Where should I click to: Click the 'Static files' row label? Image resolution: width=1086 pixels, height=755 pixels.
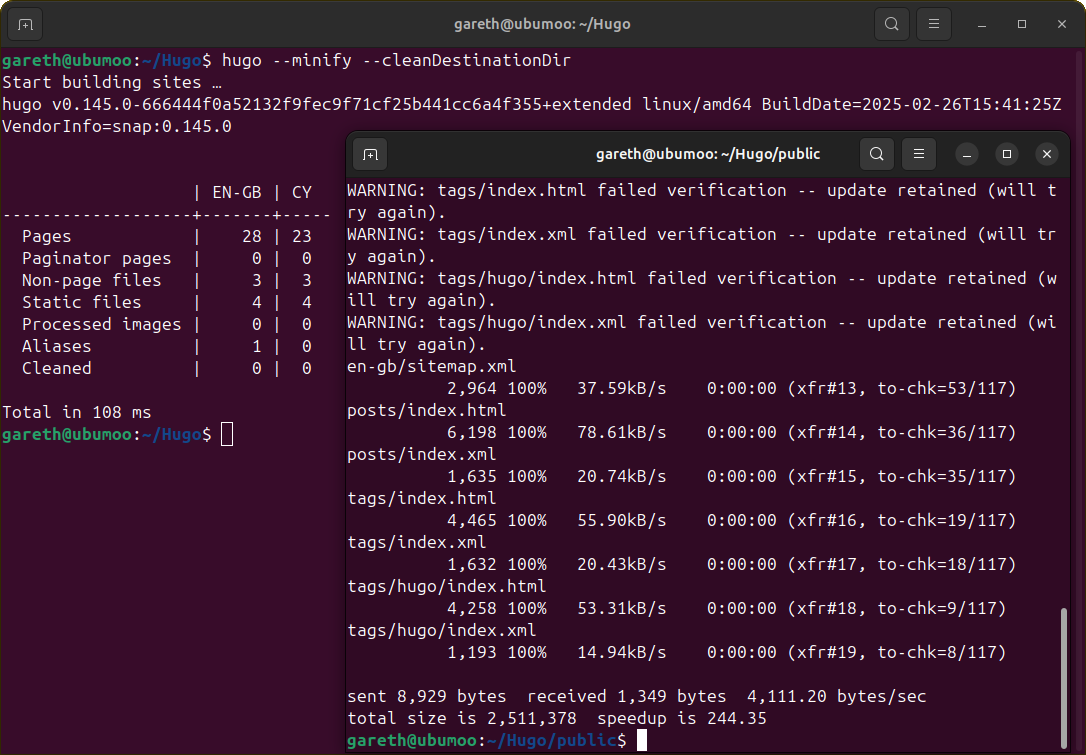82,303
